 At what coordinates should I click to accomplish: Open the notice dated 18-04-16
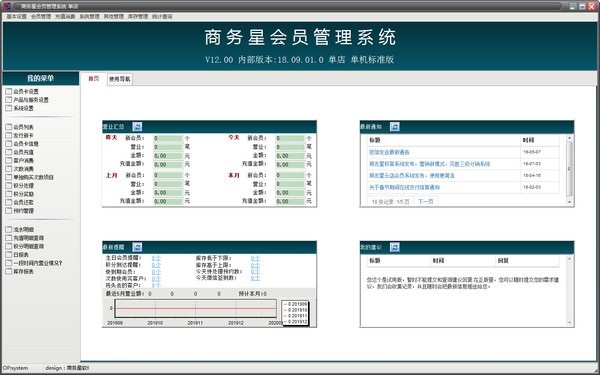coord(412,176)
